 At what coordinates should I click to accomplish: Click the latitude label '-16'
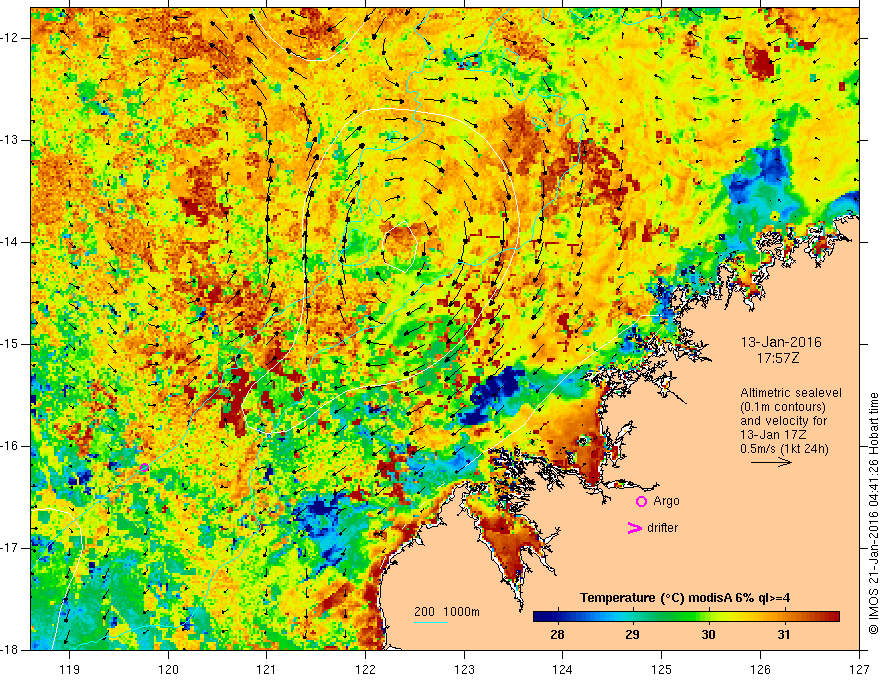pyautogui.click(x=11, y=446)
